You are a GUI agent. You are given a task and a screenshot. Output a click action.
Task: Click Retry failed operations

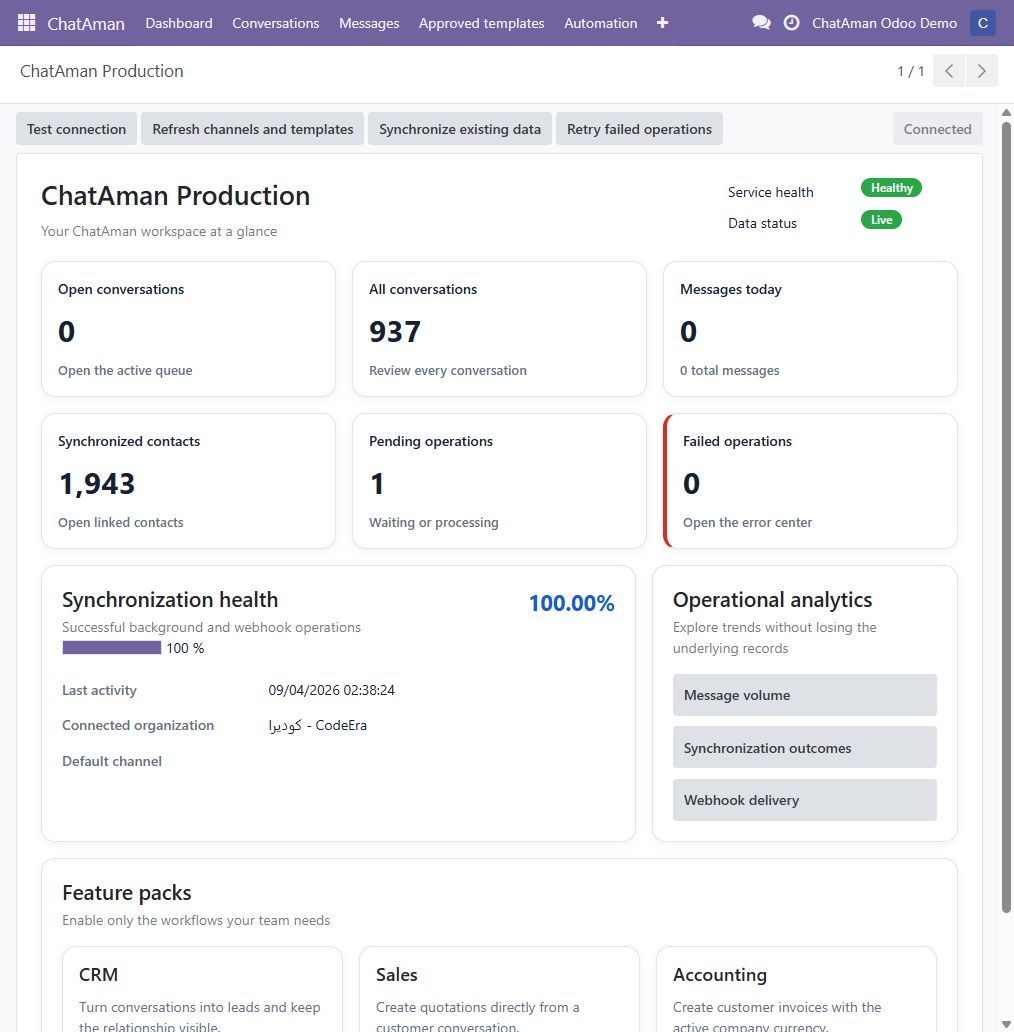[640, 129]
